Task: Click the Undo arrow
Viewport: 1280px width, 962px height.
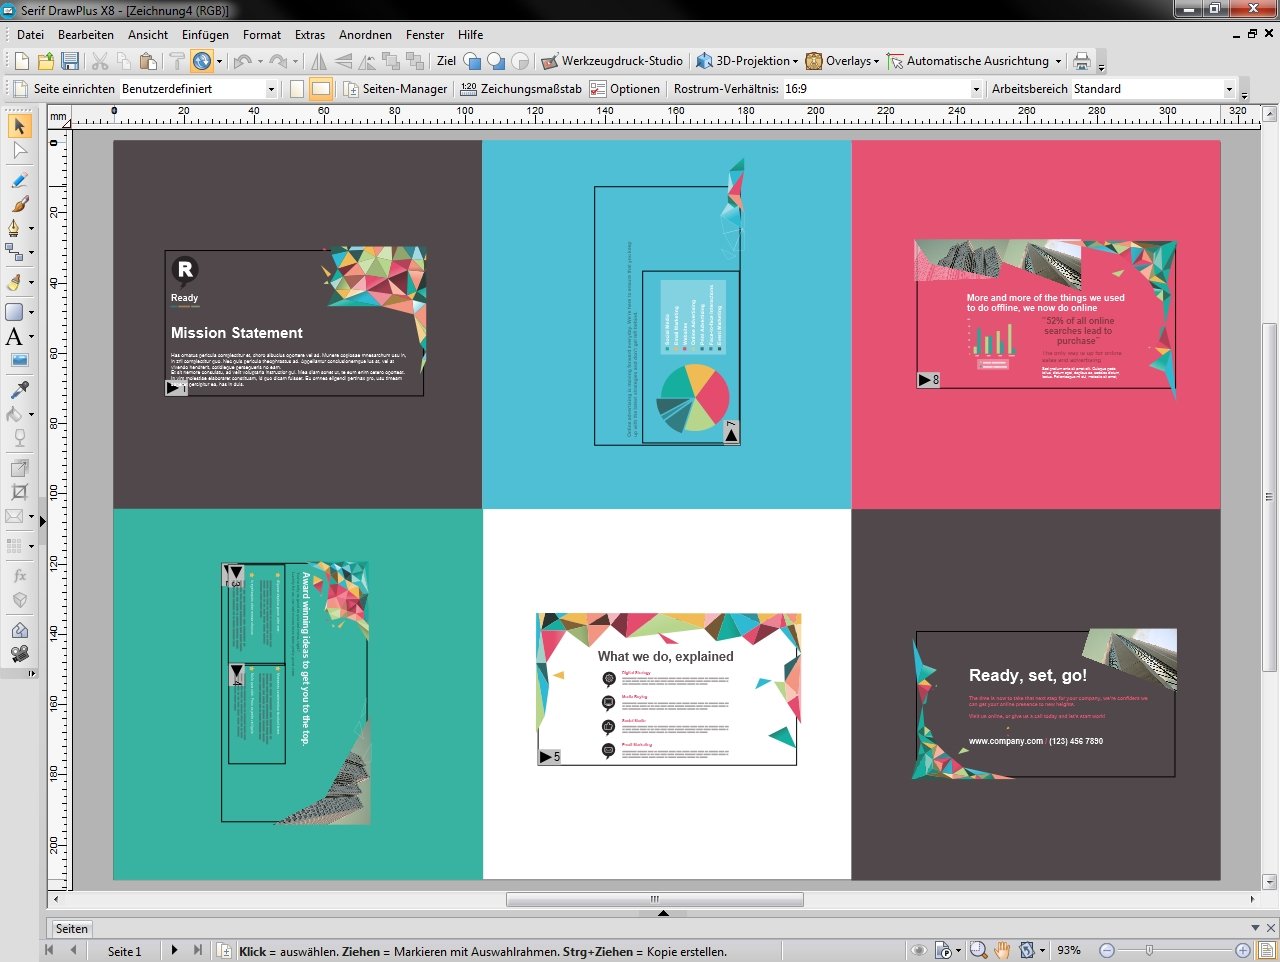Action: tap(242, 61)
